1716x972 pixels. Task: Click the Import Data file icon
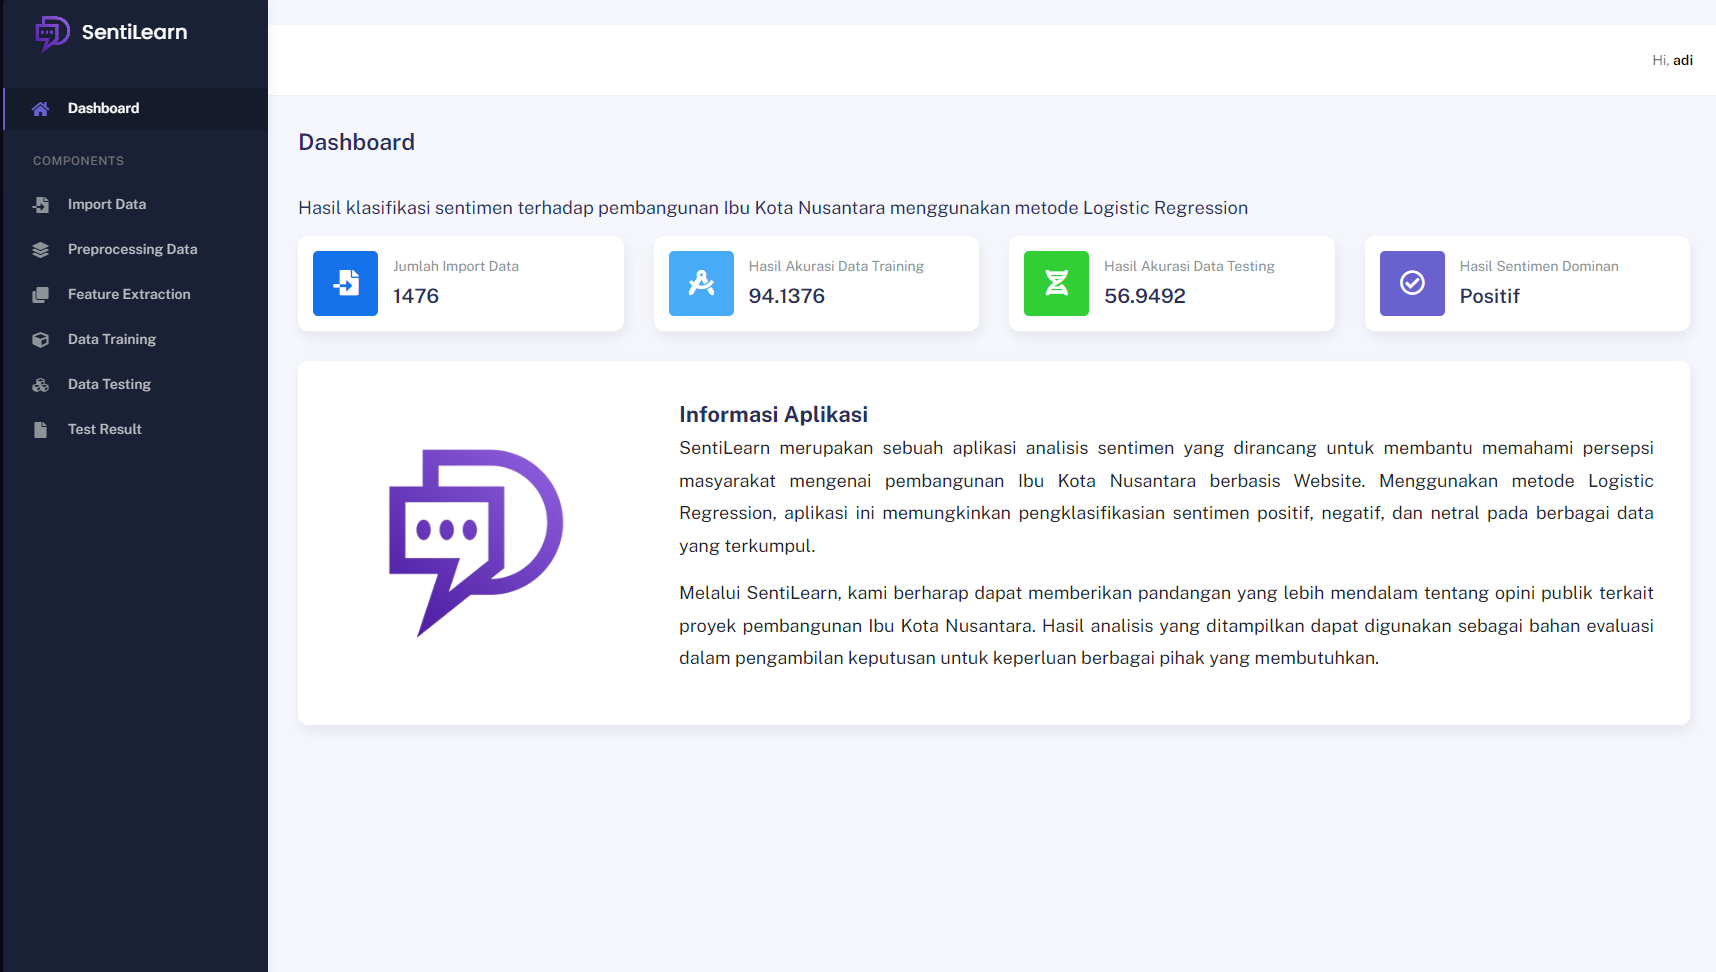[x=40, y=205]
